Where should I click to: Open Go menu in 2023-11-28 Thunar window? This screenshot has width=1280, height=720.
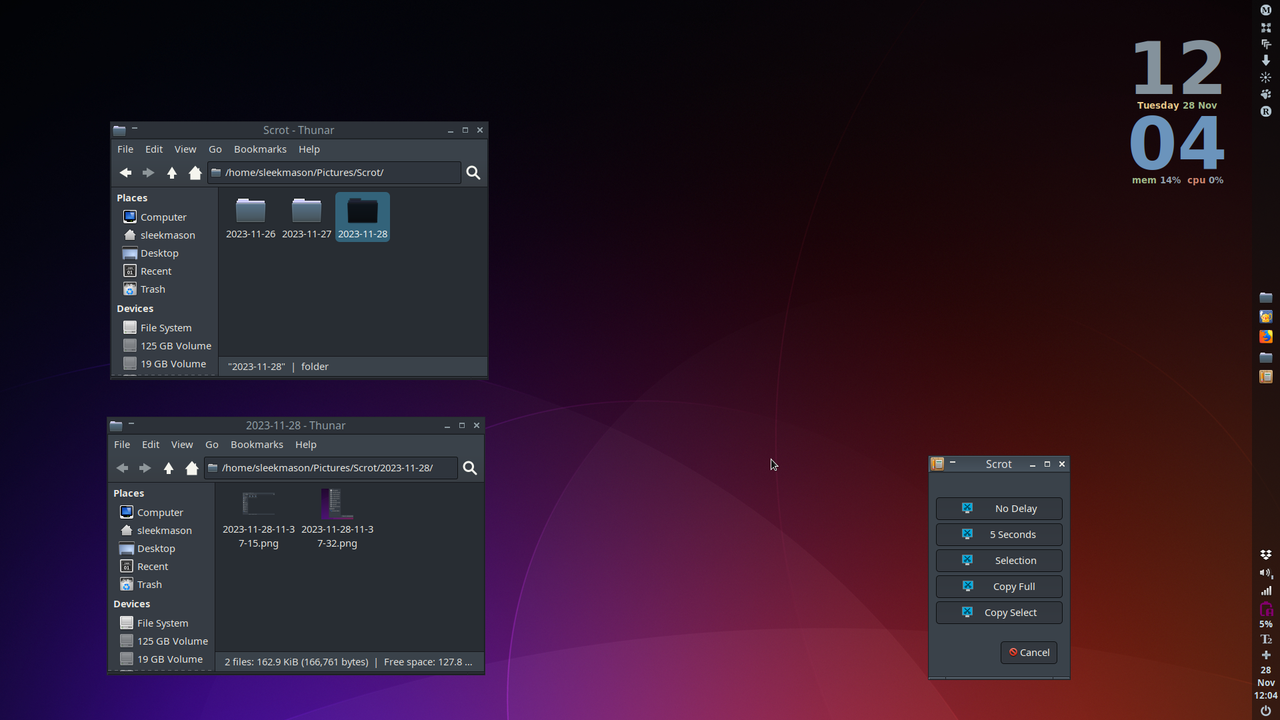[212, 445]
